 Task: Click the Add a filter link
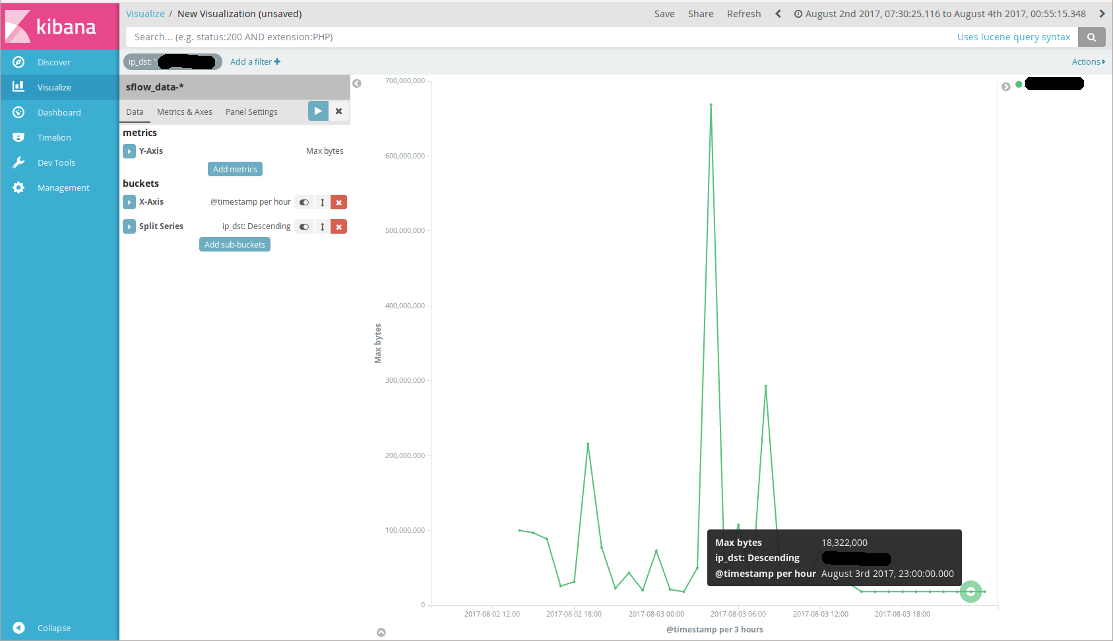pyautogui.click(x=255, y=62)
